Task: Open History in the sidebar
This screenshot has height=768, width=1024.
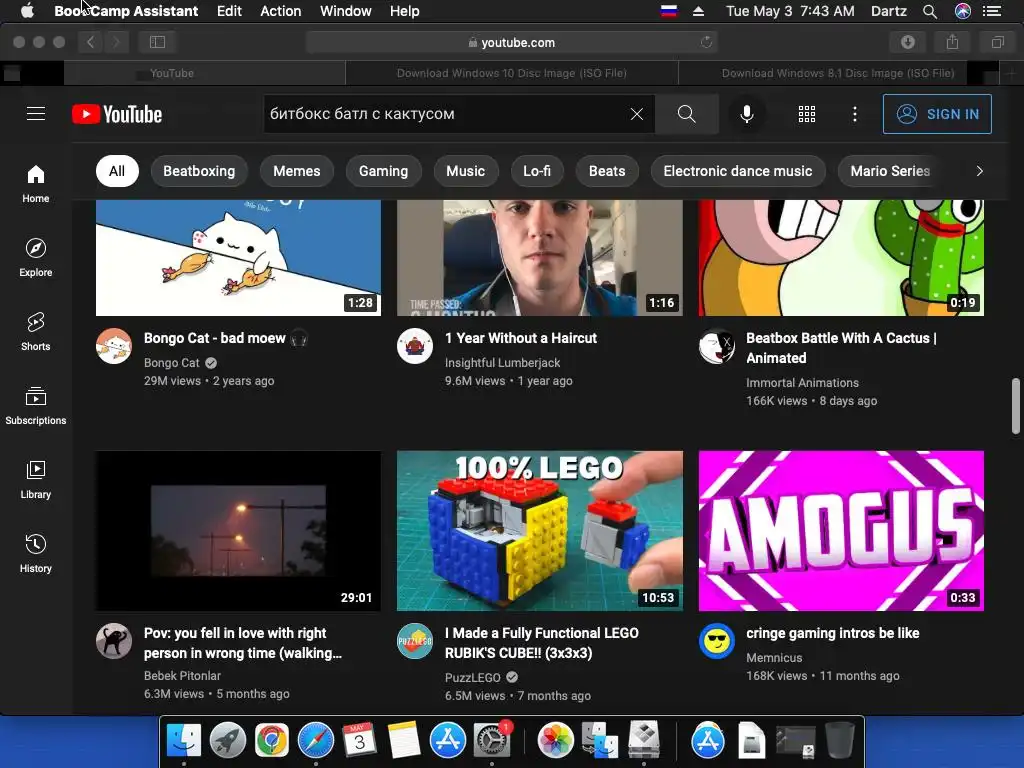Action: (36, 554)
